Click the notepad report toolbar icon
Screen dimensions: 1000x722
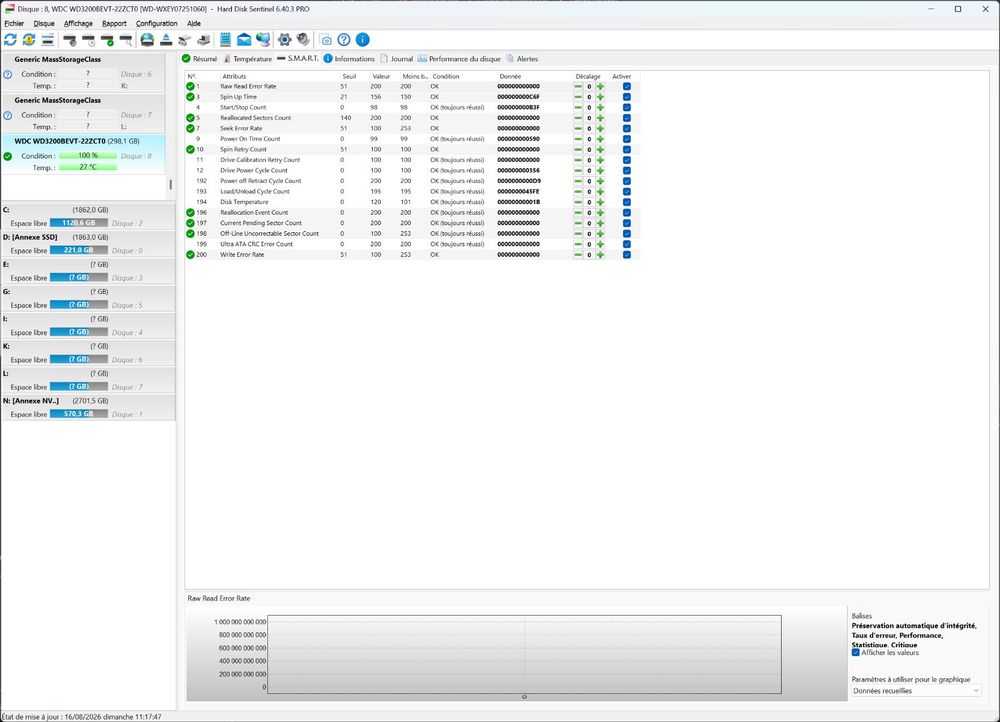coord(225,40)
